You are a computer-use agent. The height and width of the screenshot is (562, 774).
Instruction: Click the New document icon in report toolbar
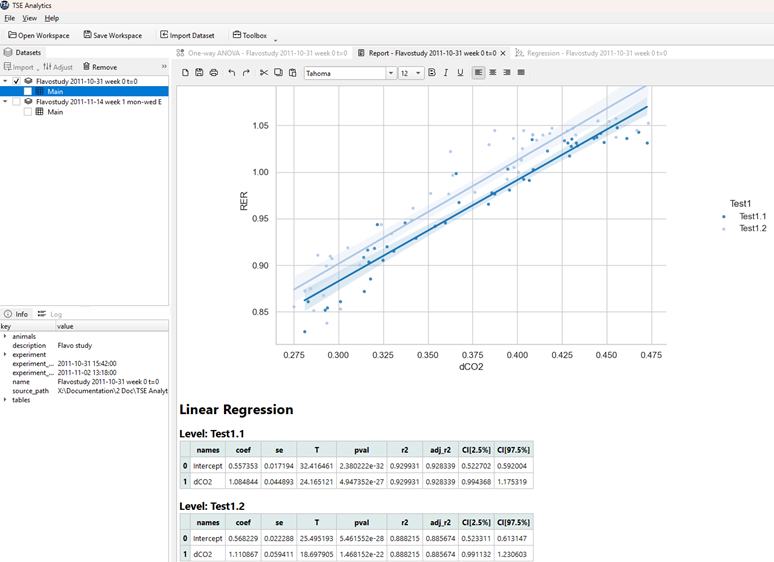(185, 73)
